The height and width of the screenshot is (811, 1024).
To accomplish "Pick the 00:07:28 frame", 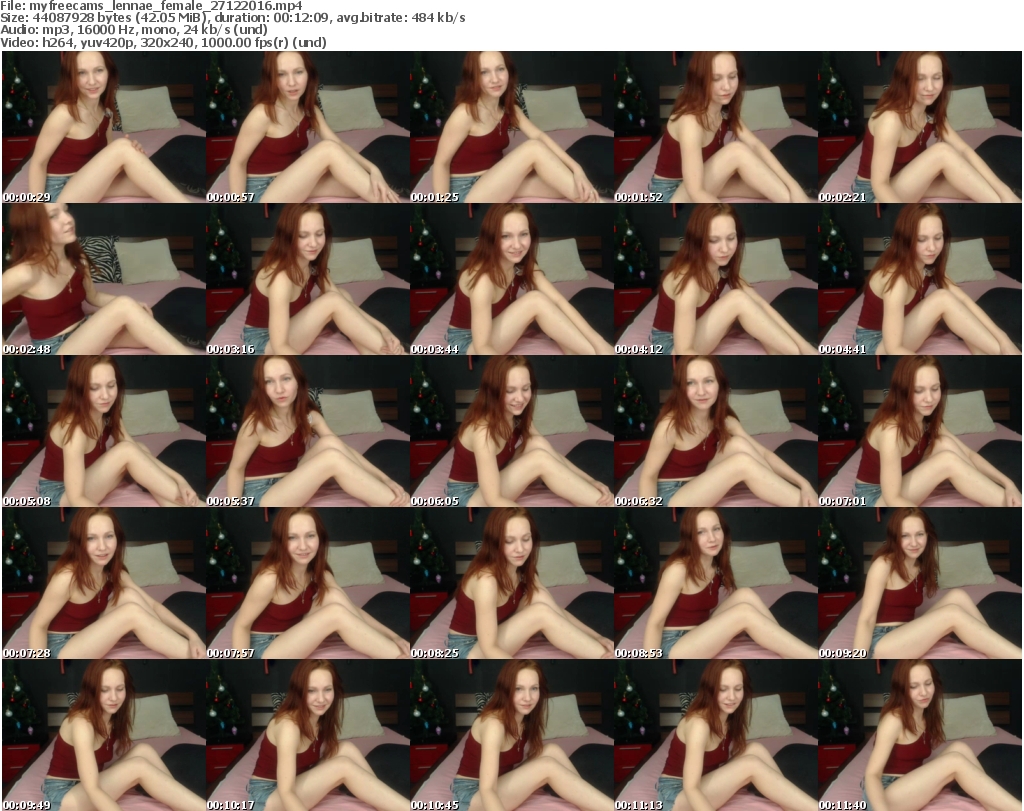I will coord(104,584).
